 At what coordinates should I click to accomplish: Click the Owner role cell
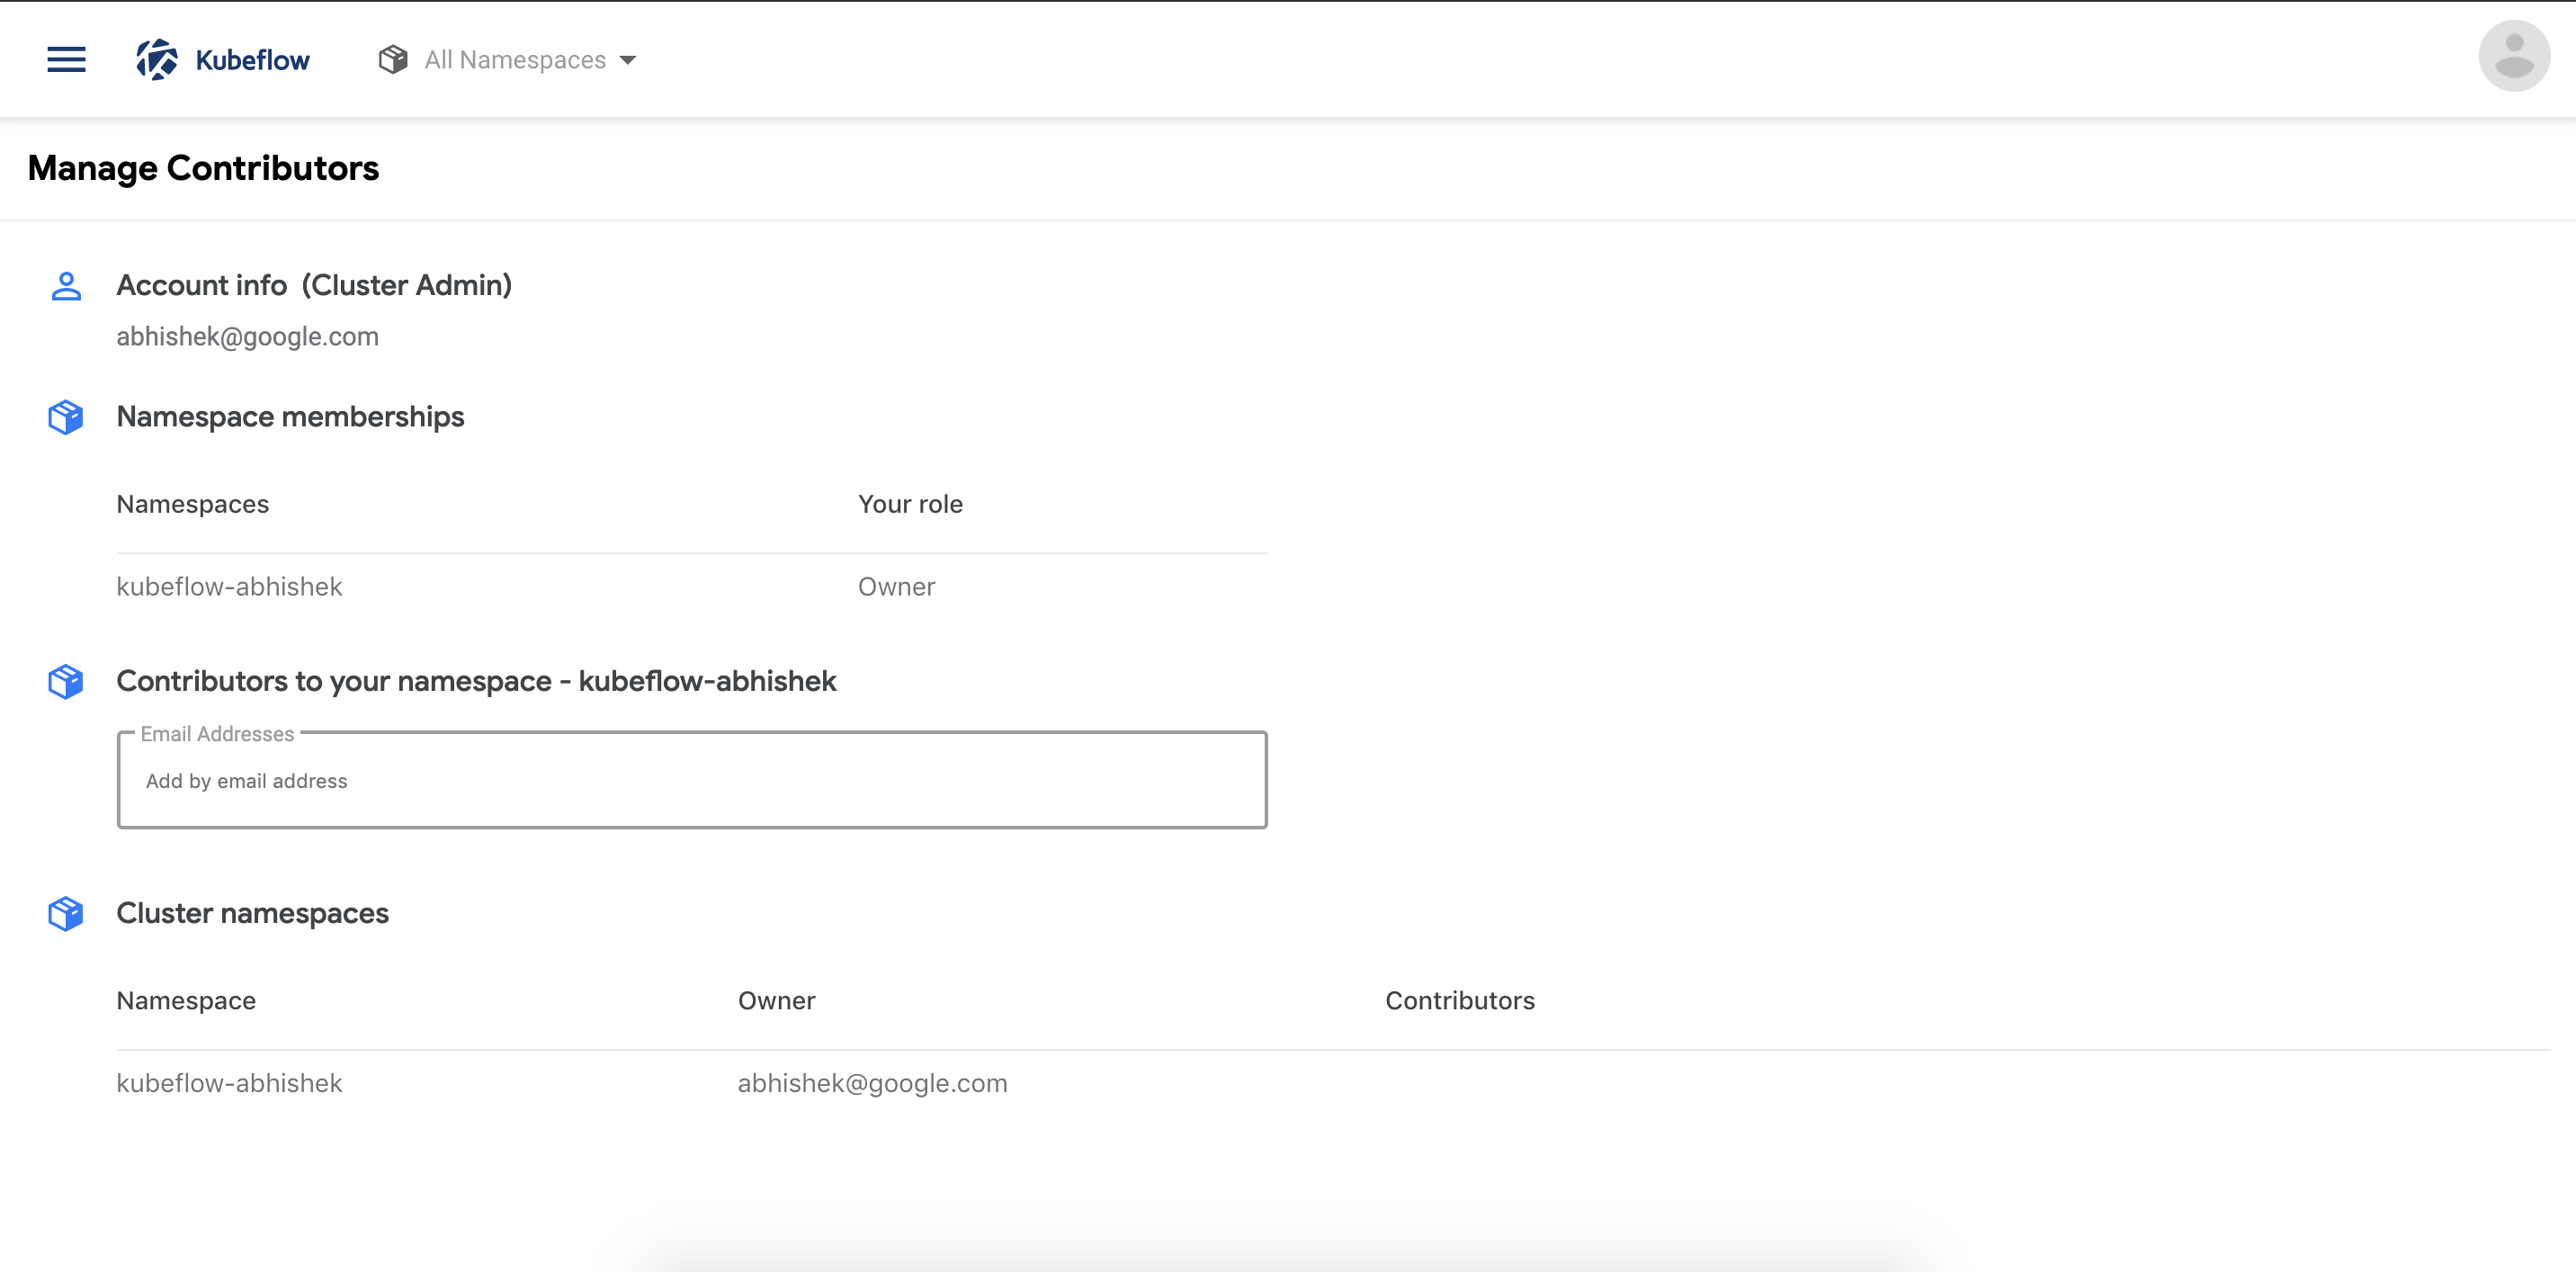897,587
